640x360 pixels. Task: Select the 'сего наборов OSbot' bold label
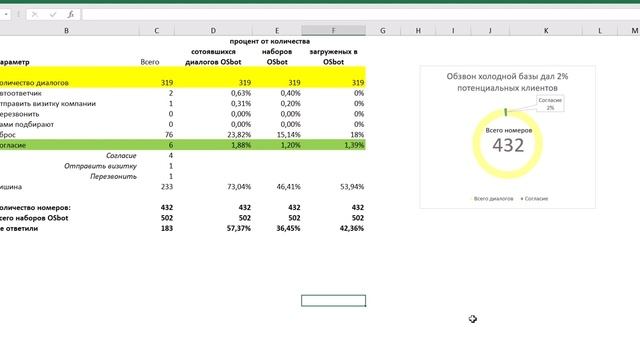(34, 218)
